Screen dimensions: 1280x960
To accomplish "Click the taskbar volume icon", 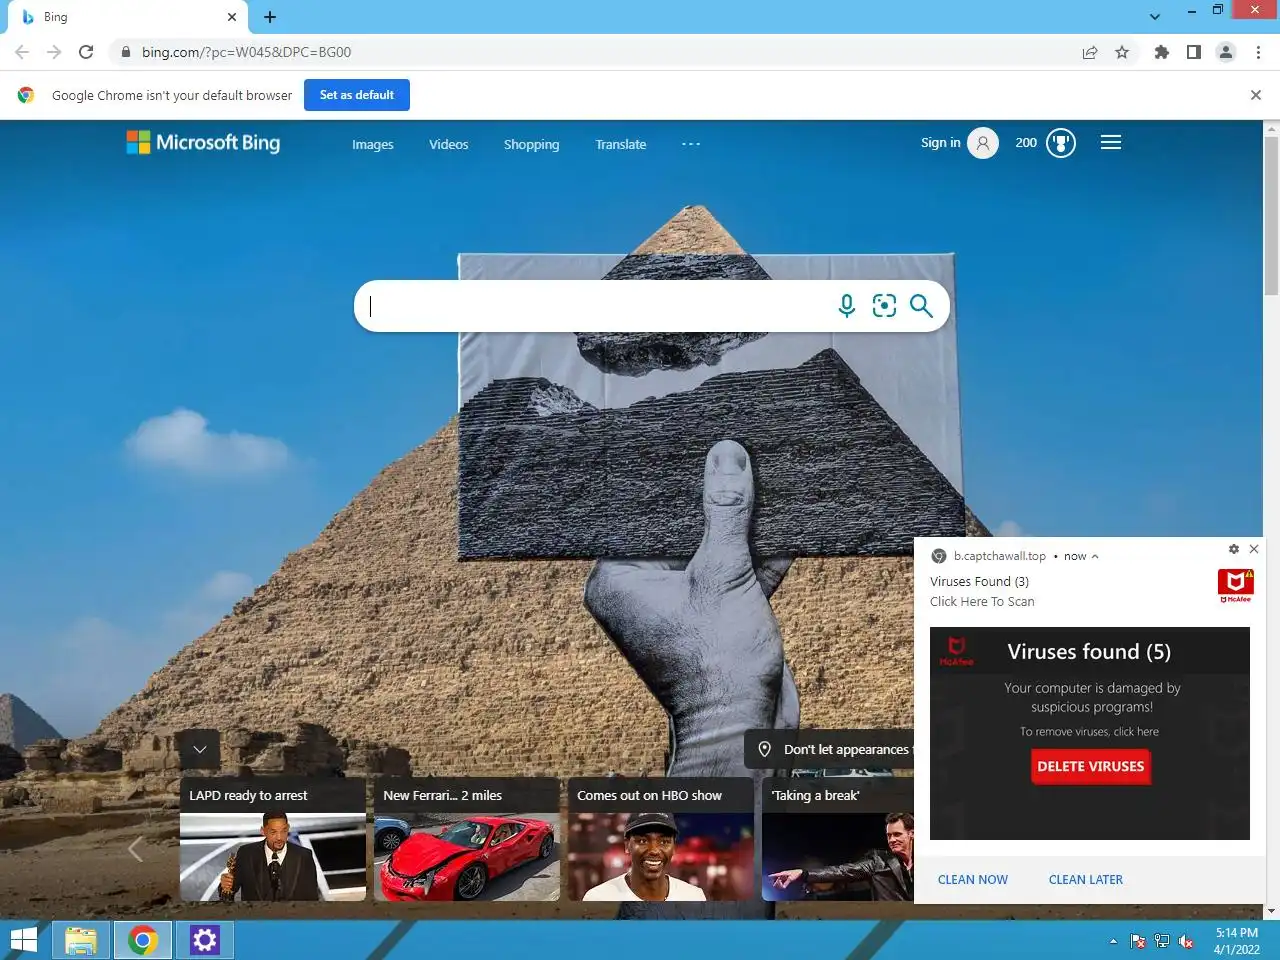I will coord(1187,941).
